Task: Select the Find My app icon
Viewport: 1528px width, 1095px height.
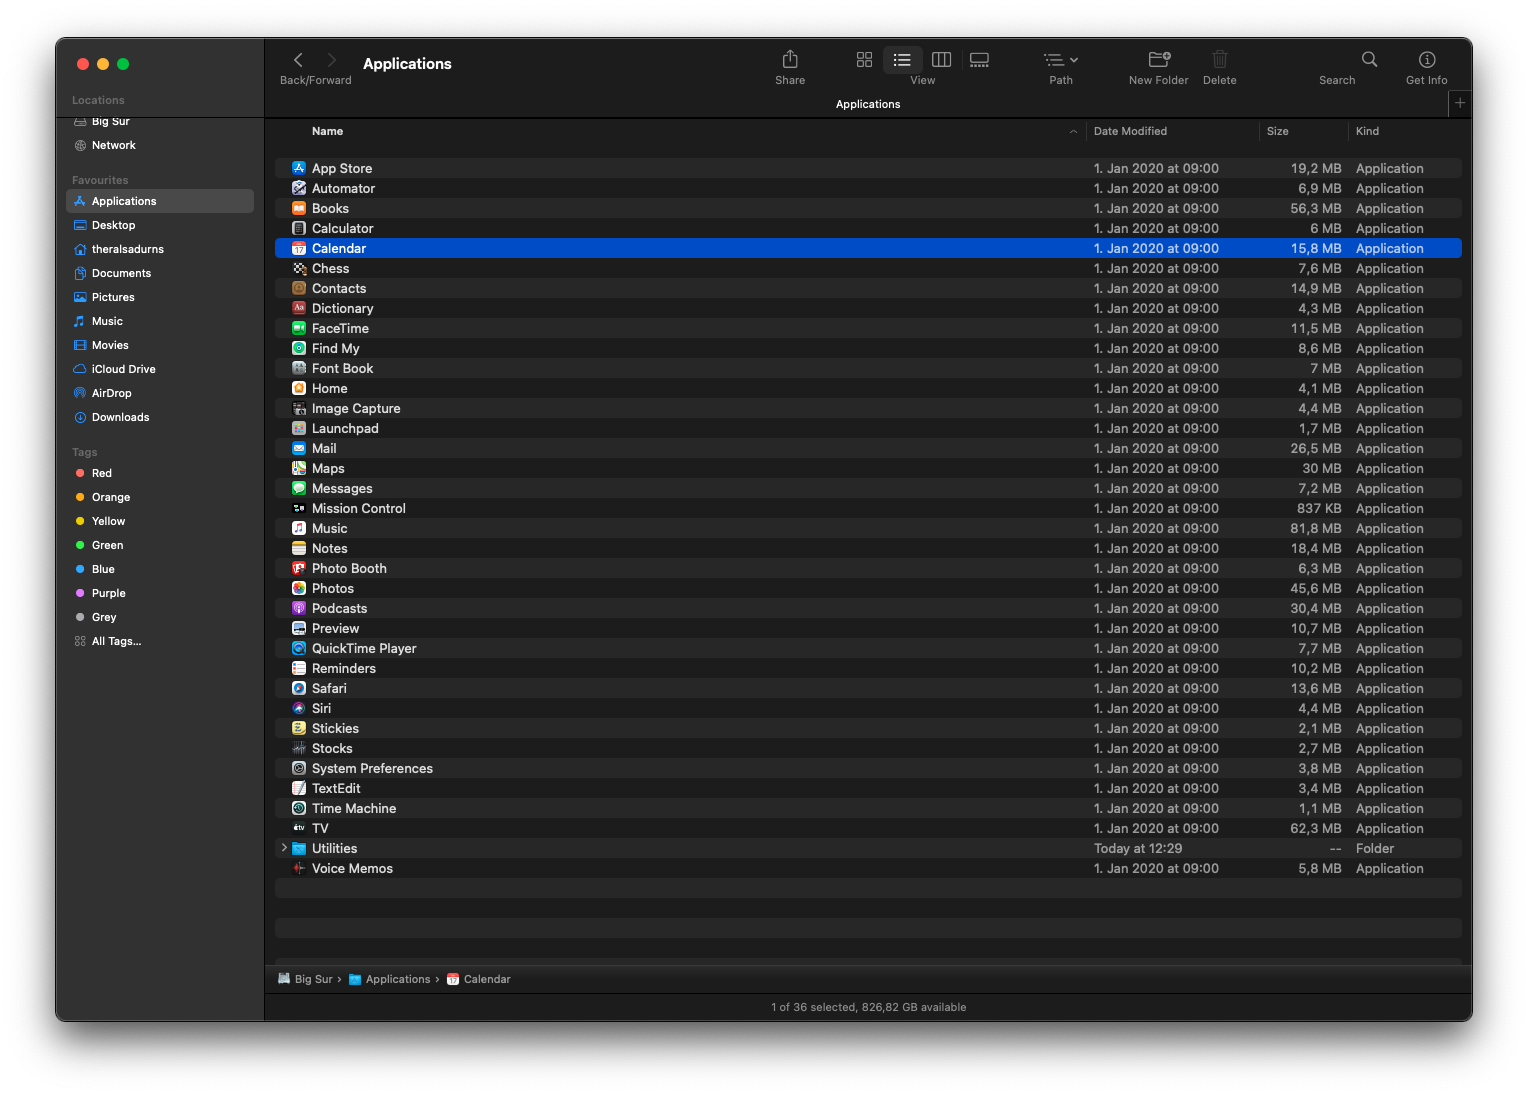Action: [x=299, y=348]
